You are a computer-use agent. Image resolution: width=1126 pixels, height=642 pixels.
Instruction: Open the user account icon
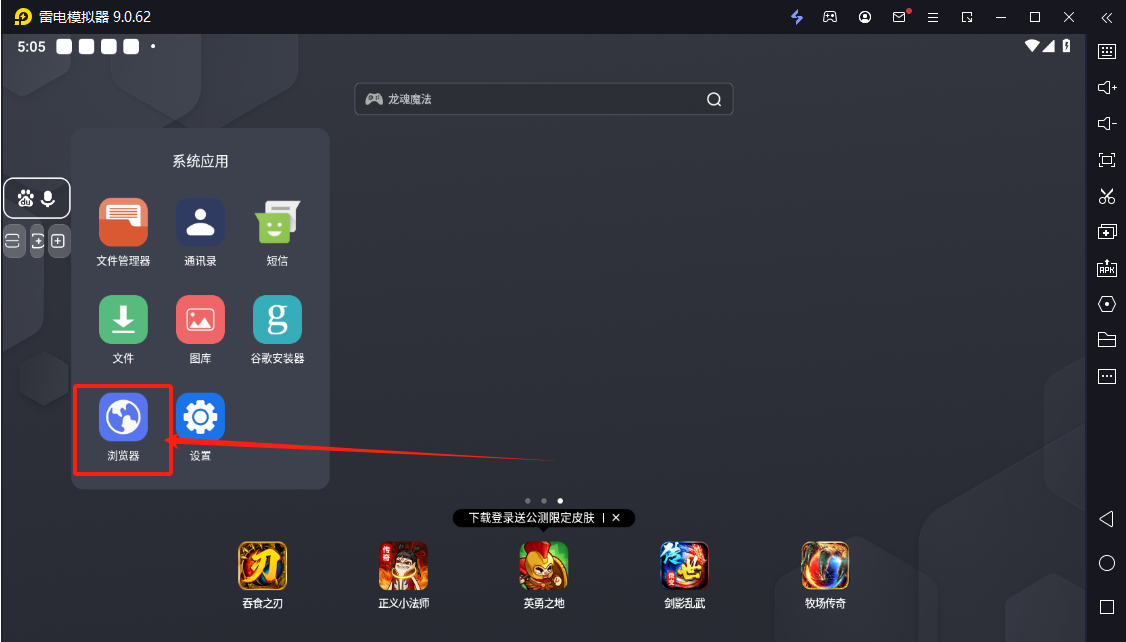[x=865, y=17]
